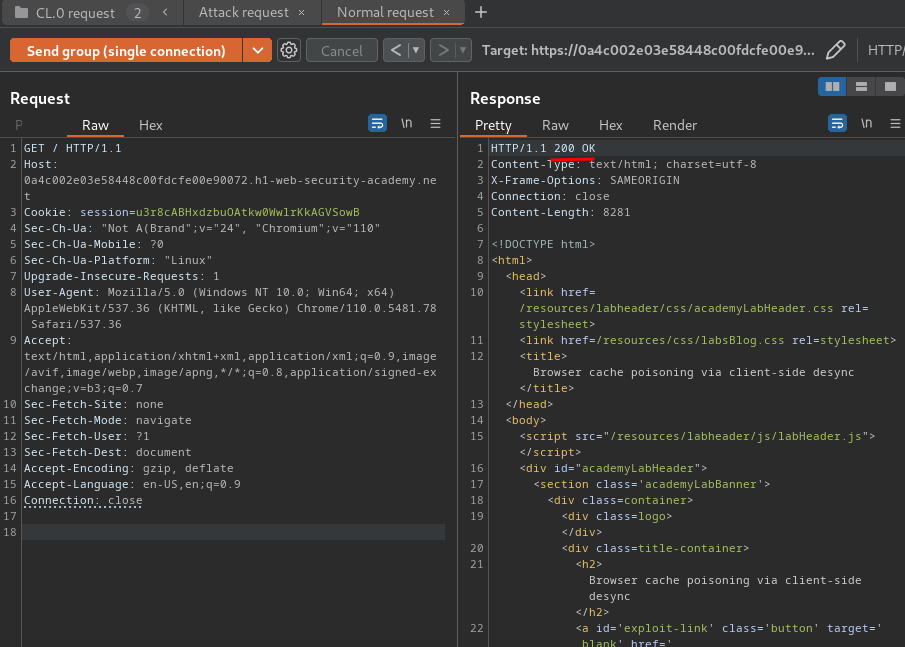Select the Response Render tab

675,125
